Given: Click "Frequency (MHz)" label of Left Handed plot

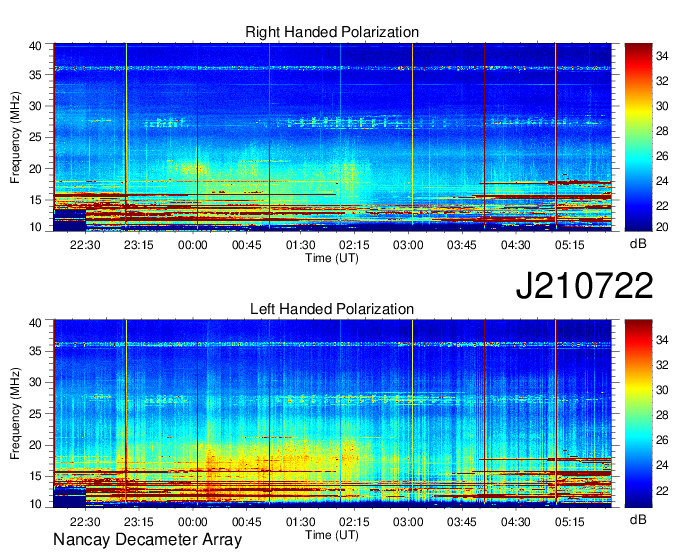Looking at the screenshot, I should 15,414.
